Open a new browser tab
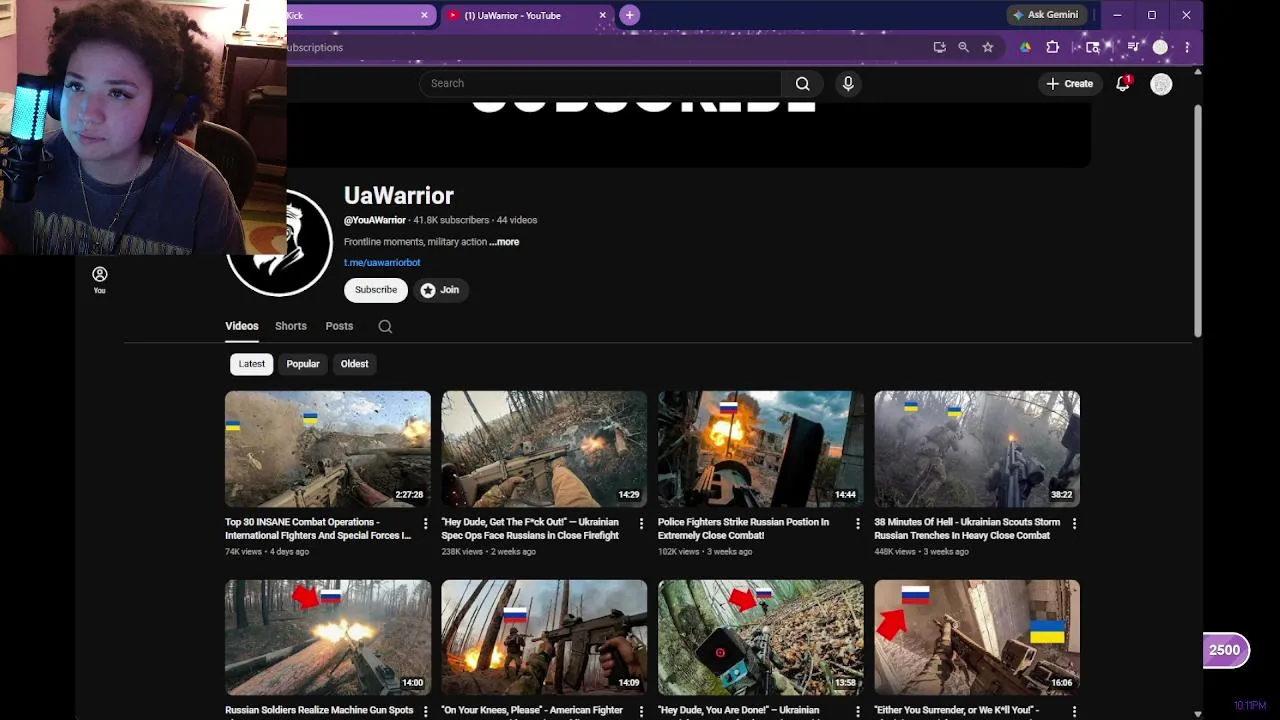This screenshot has height=720, width=1280. point(629,15)
